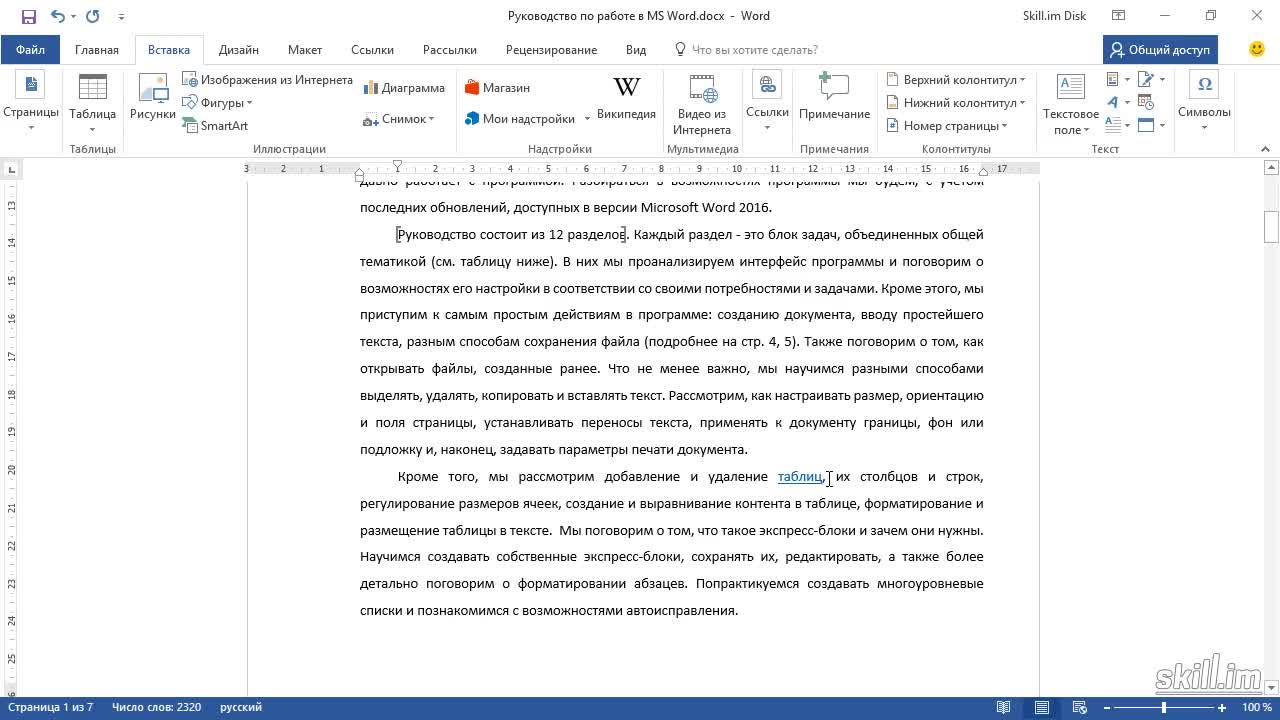The image size is (1280, 720).
Task: Switch to Print Layout view
Action: click(x=1042, y=708)
